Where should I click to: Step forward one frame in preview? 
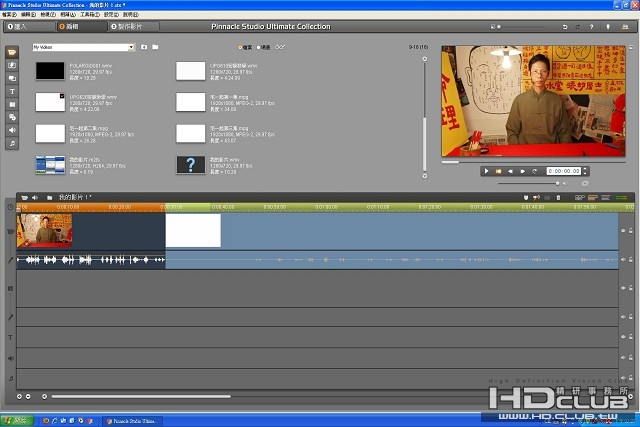(x=522, y=171)
